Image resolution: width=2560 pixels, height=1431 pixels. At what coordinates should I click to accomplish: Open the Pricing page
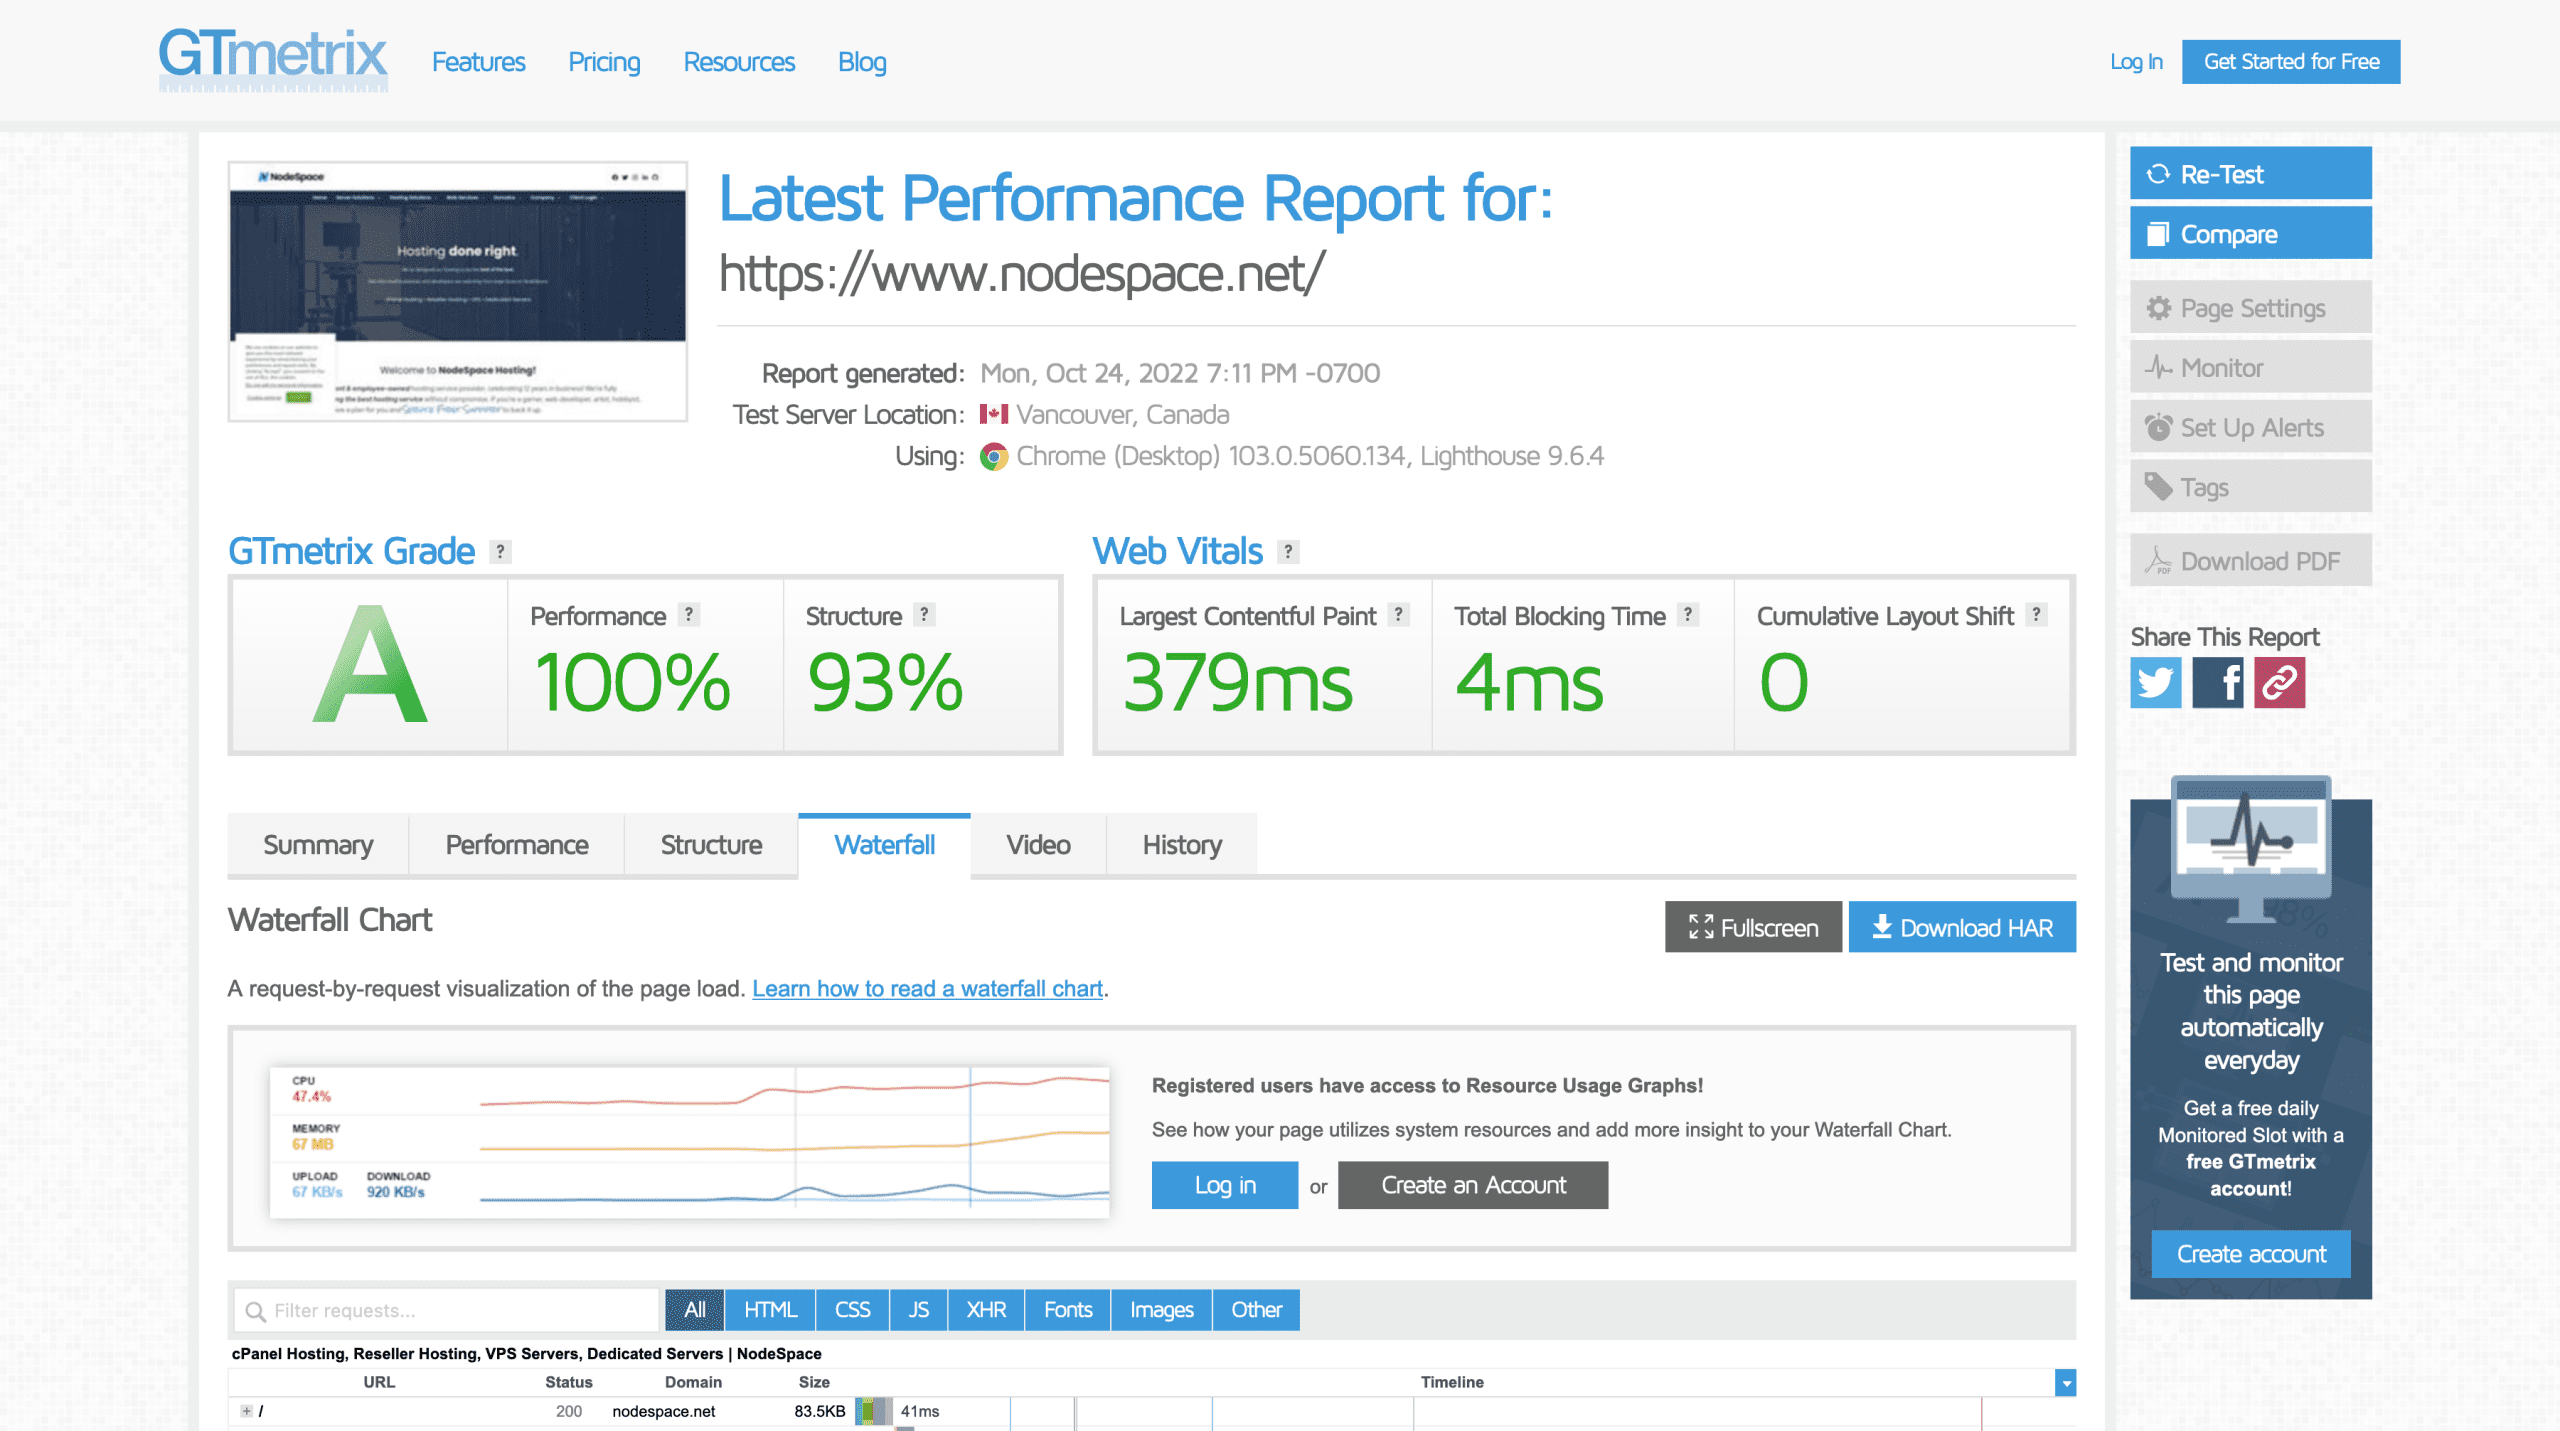(604, 62)
